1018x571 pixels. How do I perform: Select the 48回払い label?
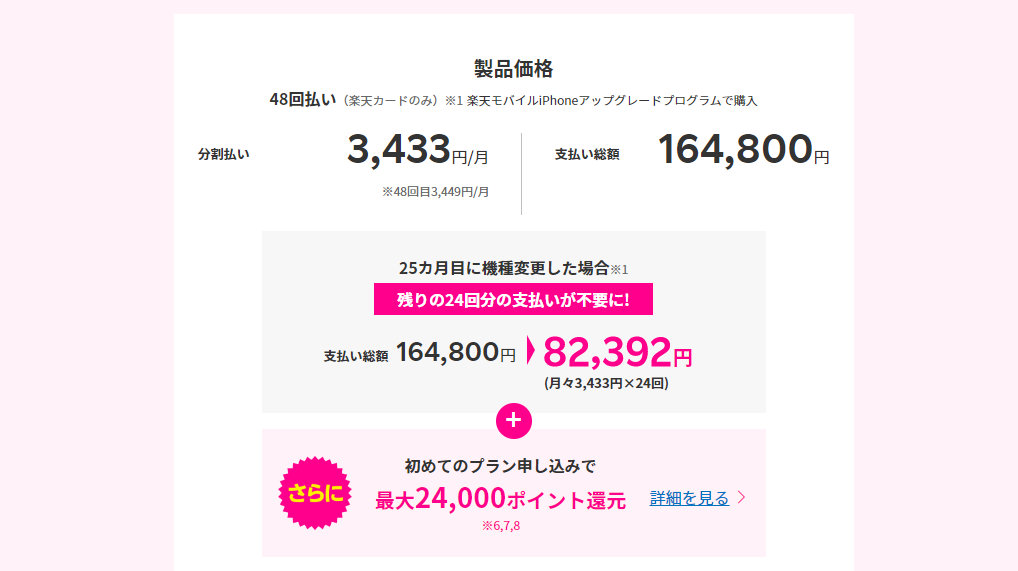pyautogui.click(x=303, y=99)
